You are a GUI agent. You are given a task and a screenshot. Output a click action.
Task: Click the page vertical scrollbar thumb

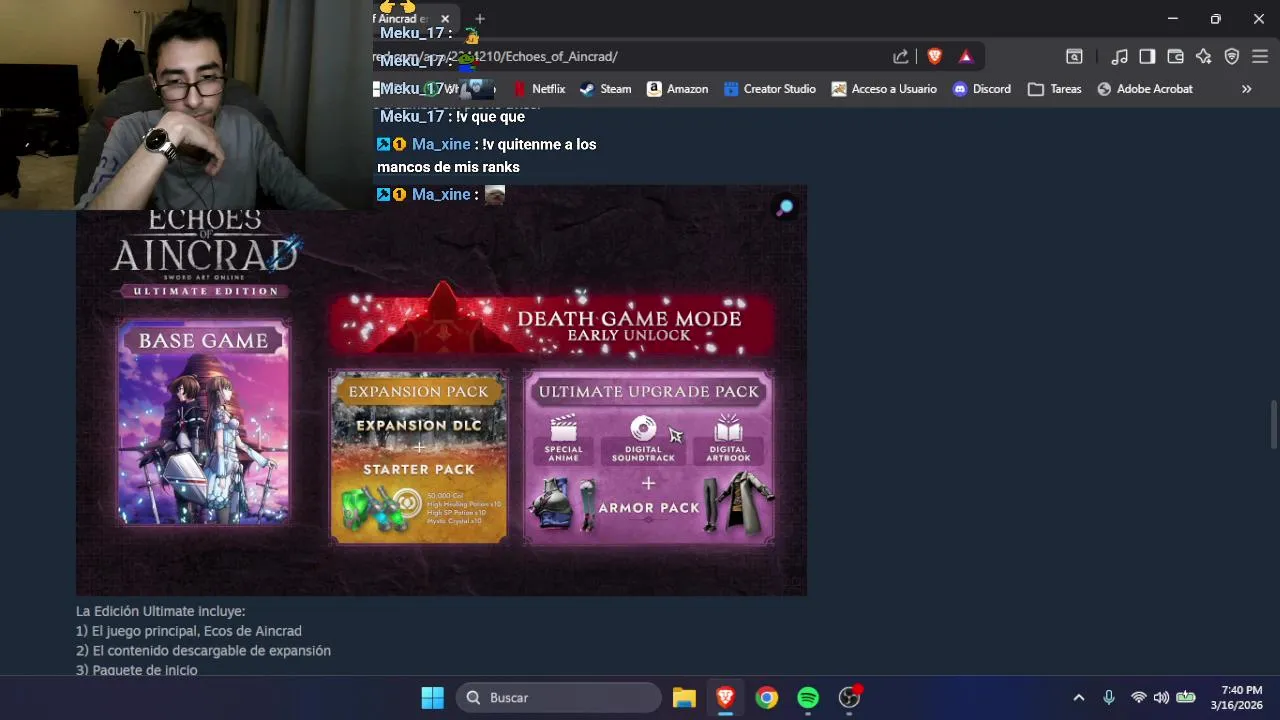(1273, 425)
